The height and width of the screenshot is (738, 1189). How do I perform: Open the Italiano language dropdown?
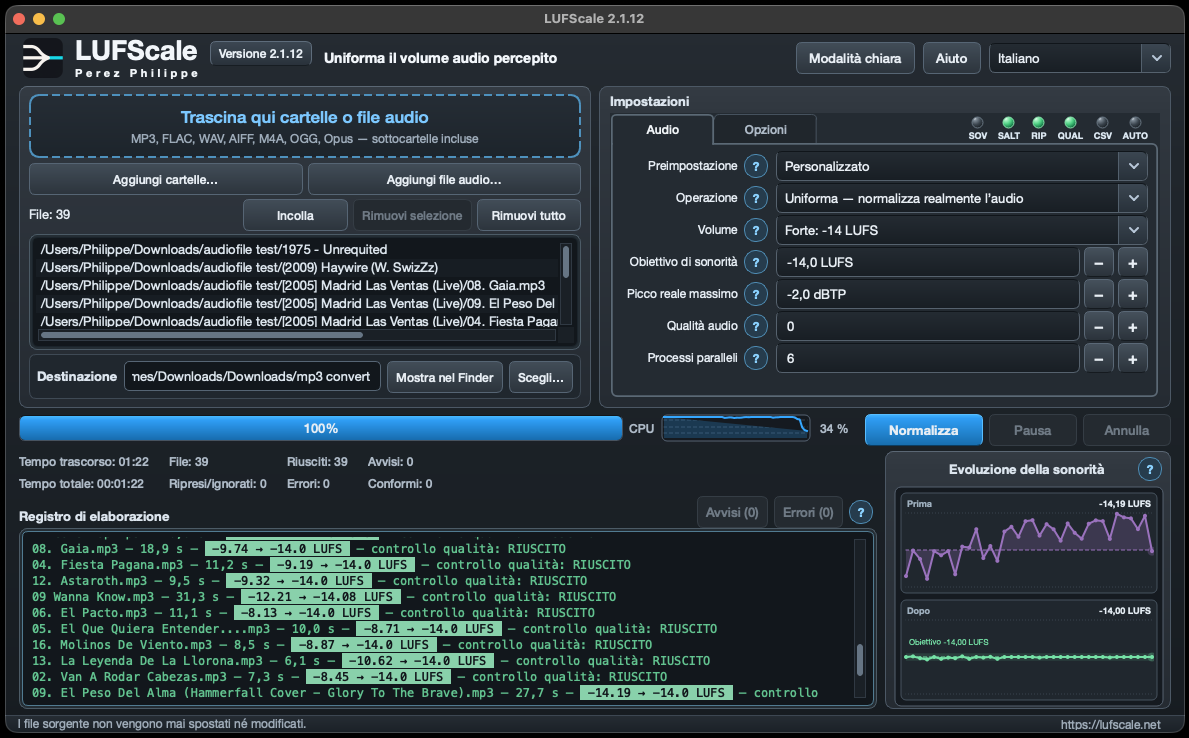click(x=1079, y=58)
